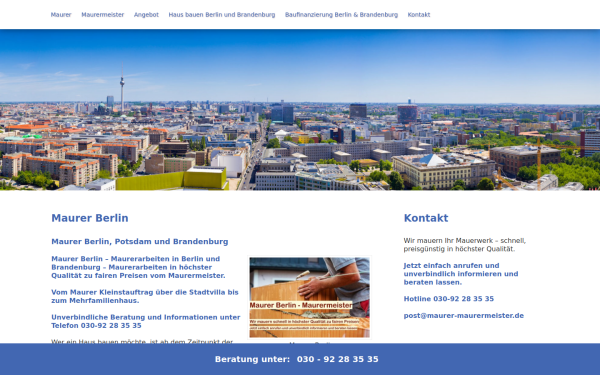Open the Maurer Berlin - Maurermeister photo
The height and width of the screenshot is (375, 600).
pos(310,297)
